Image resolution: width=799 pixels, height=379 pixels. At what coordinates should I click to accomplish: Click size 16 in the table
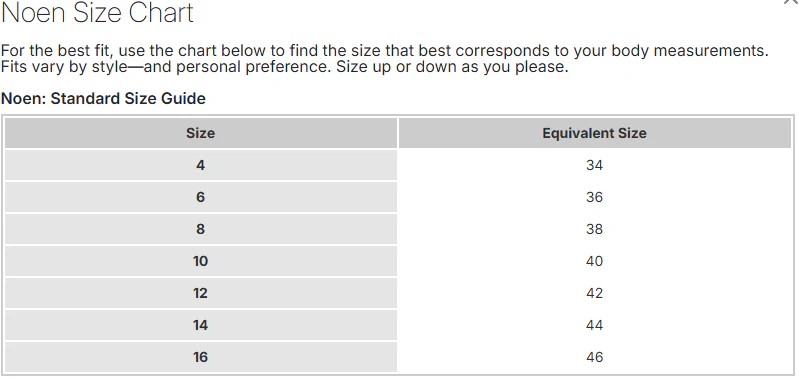[x=201, y=357]
